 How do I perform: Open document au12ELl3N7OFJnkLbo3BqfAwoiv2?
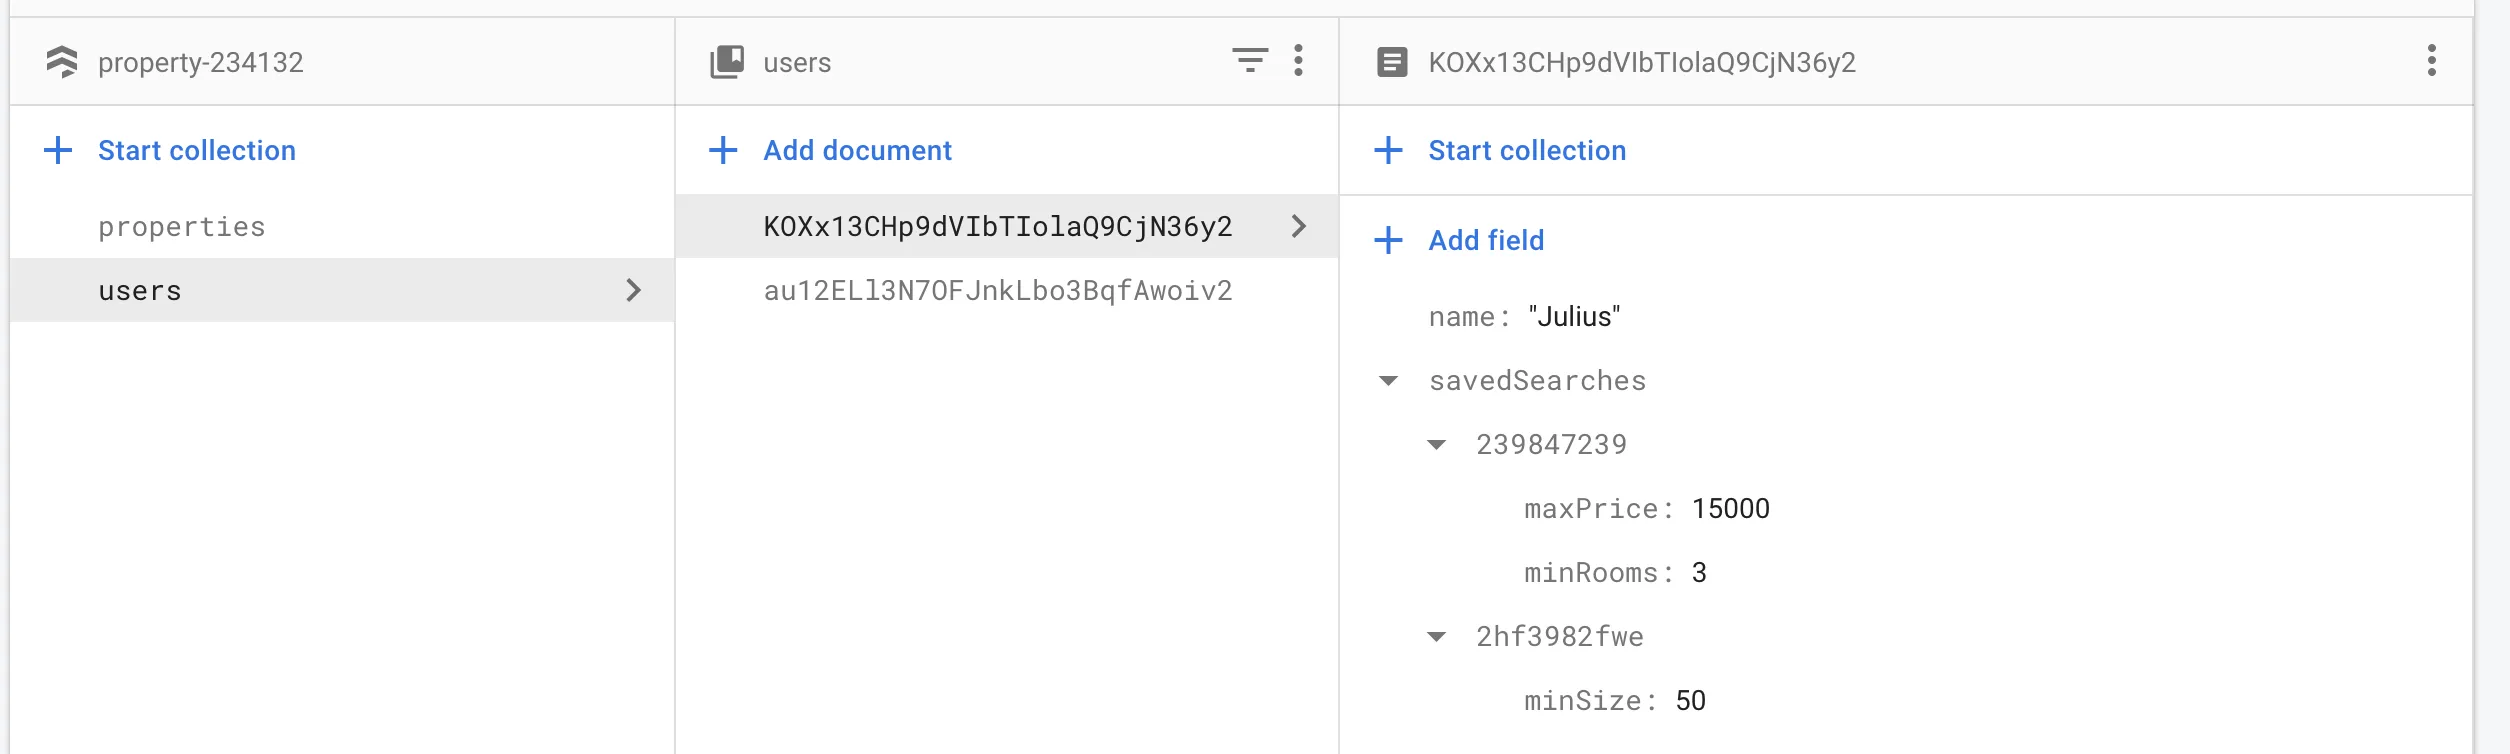pyautogui.click(x=997, y=291)
